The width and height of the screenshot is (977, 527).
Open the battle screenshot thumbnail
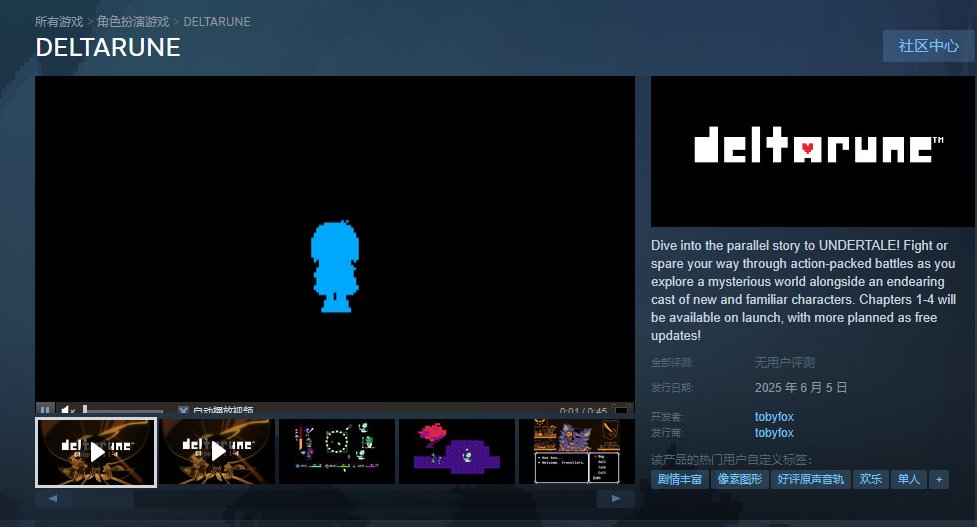point(336,452)
